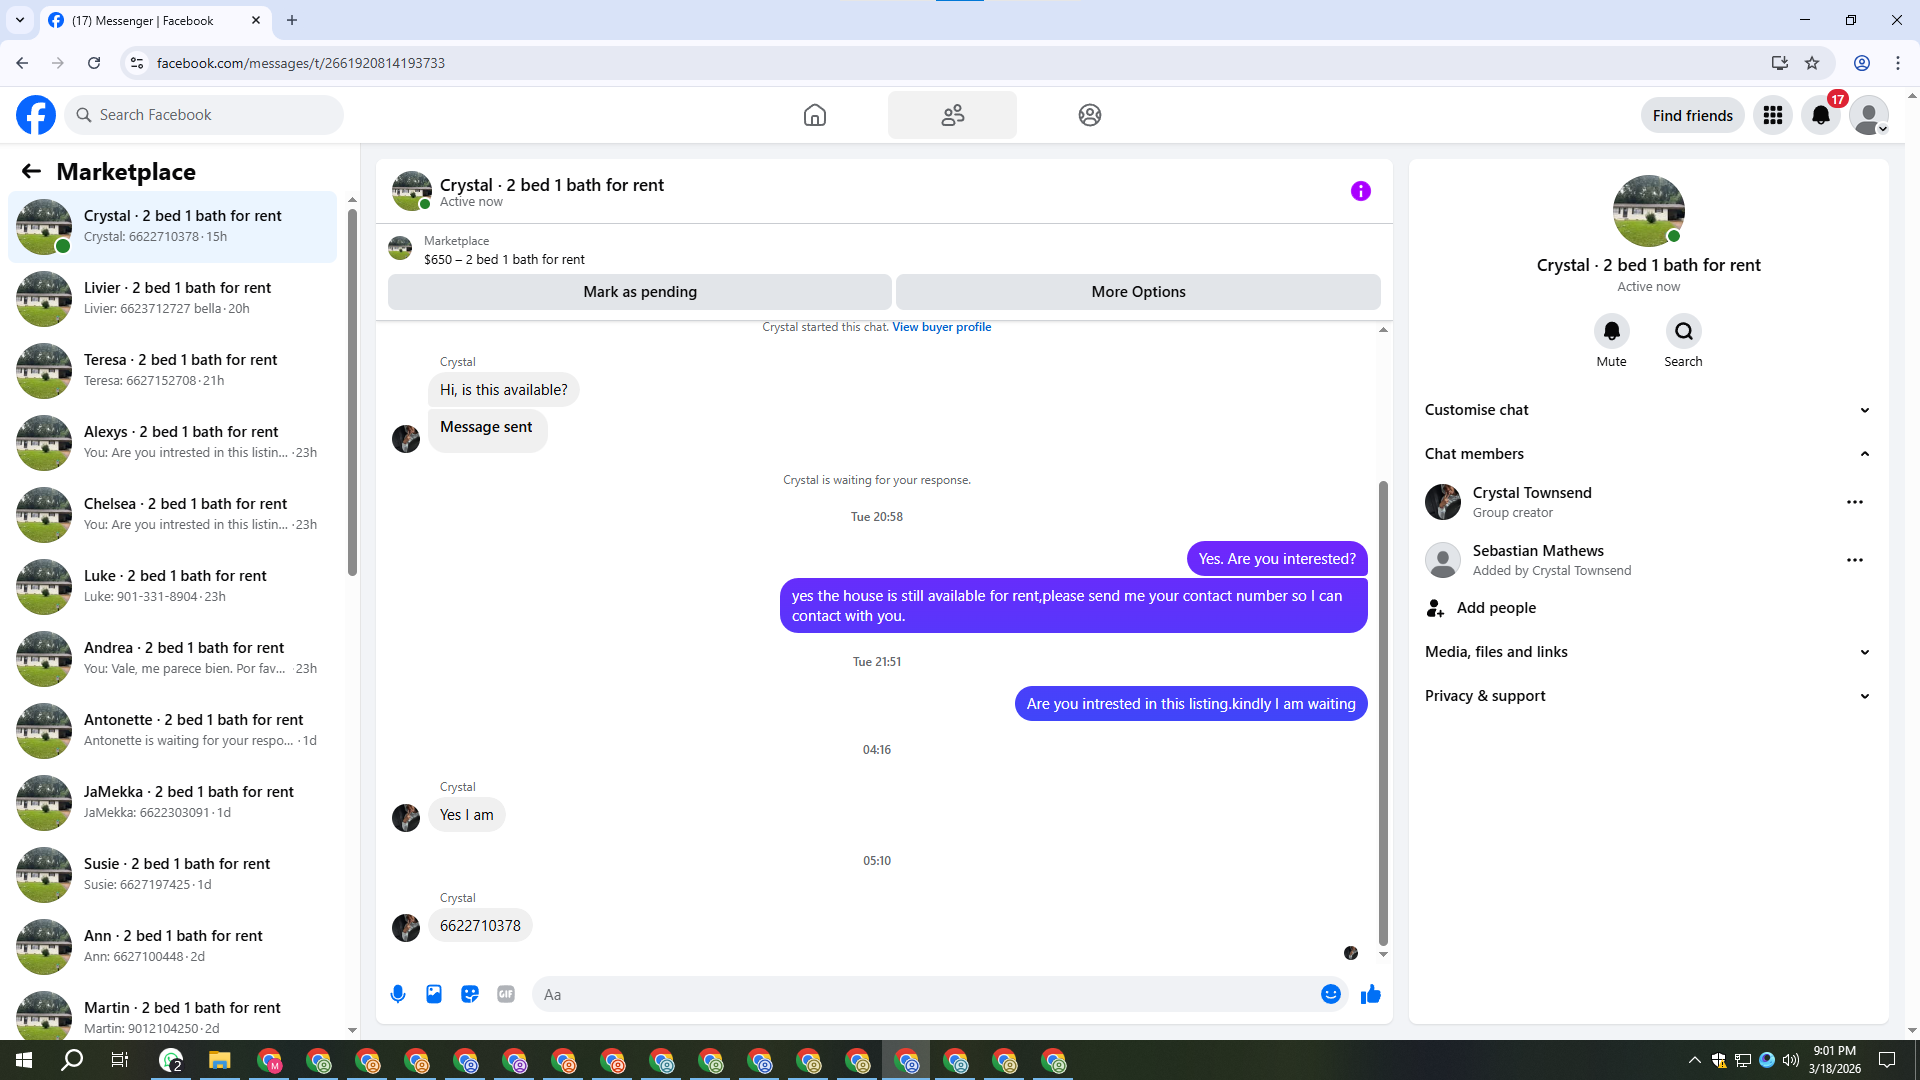This screenshot has width=1920, height=1080.
Task: Click the voice clip microphone icon
Action: (x=398, y=994)
